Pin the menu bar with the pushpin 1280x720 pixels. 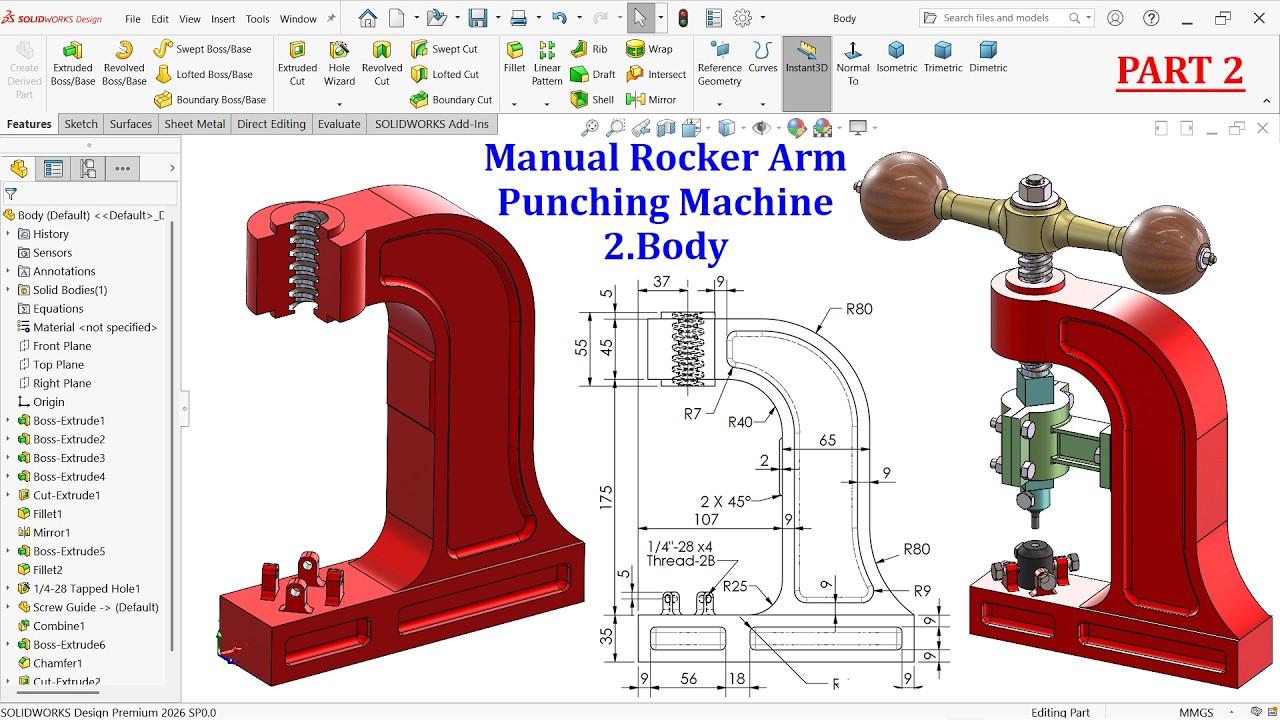click(x=331, y=18)
